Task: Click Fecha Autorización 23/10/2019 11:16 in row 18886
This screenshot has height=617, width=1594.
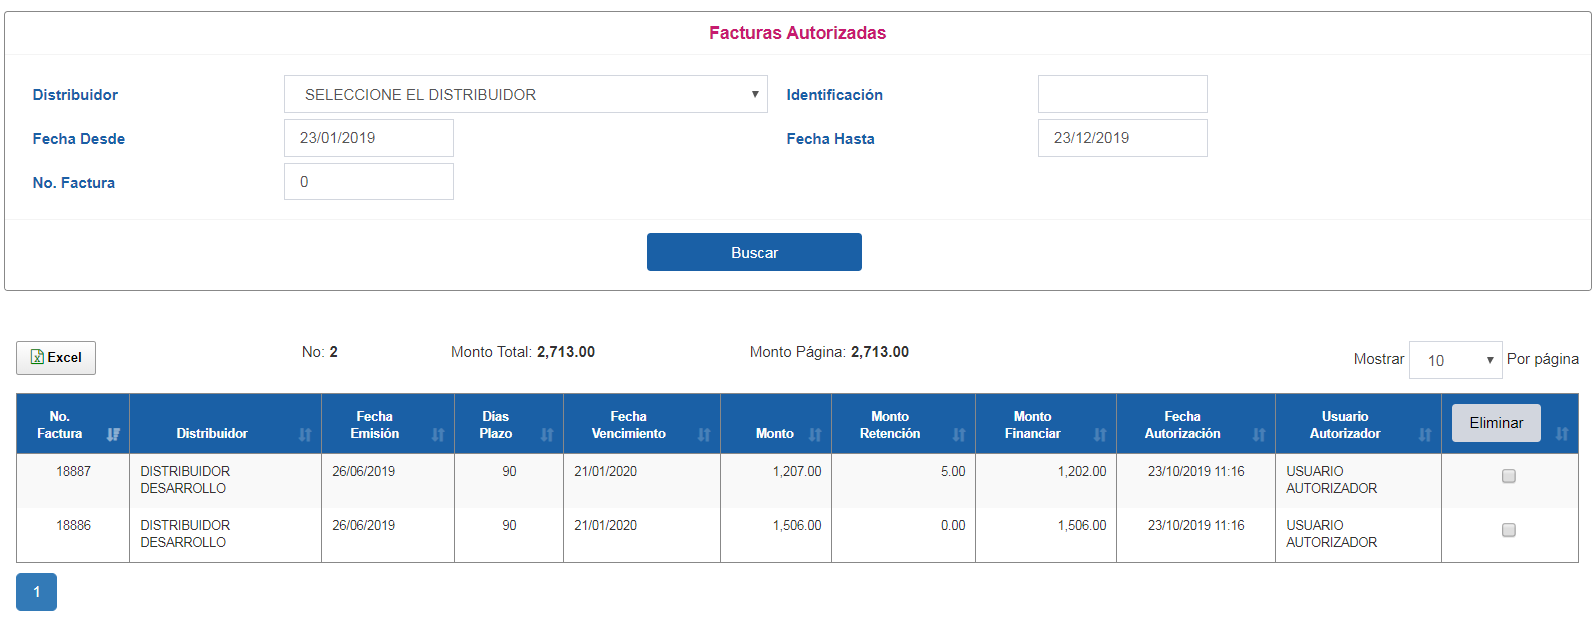Action: point(1196,525)
